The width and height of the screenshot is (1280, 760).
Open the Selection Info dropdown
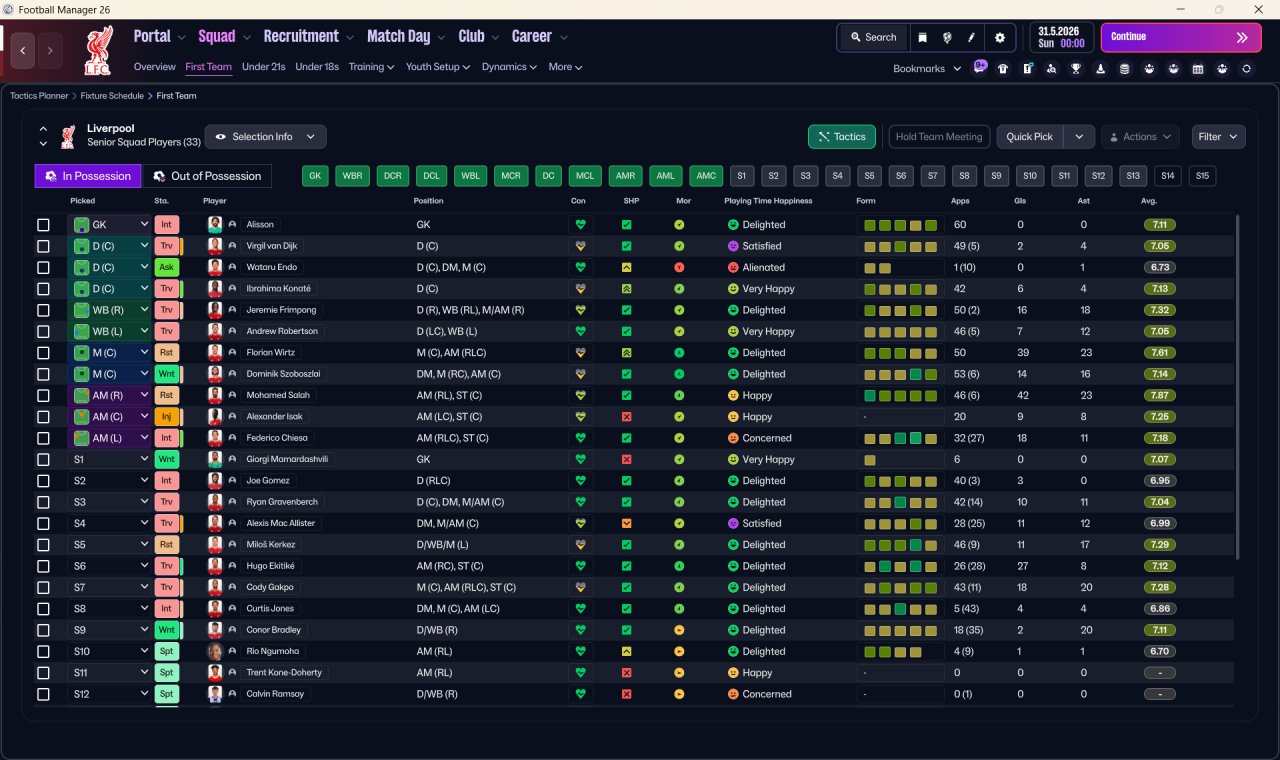[265, 137]
